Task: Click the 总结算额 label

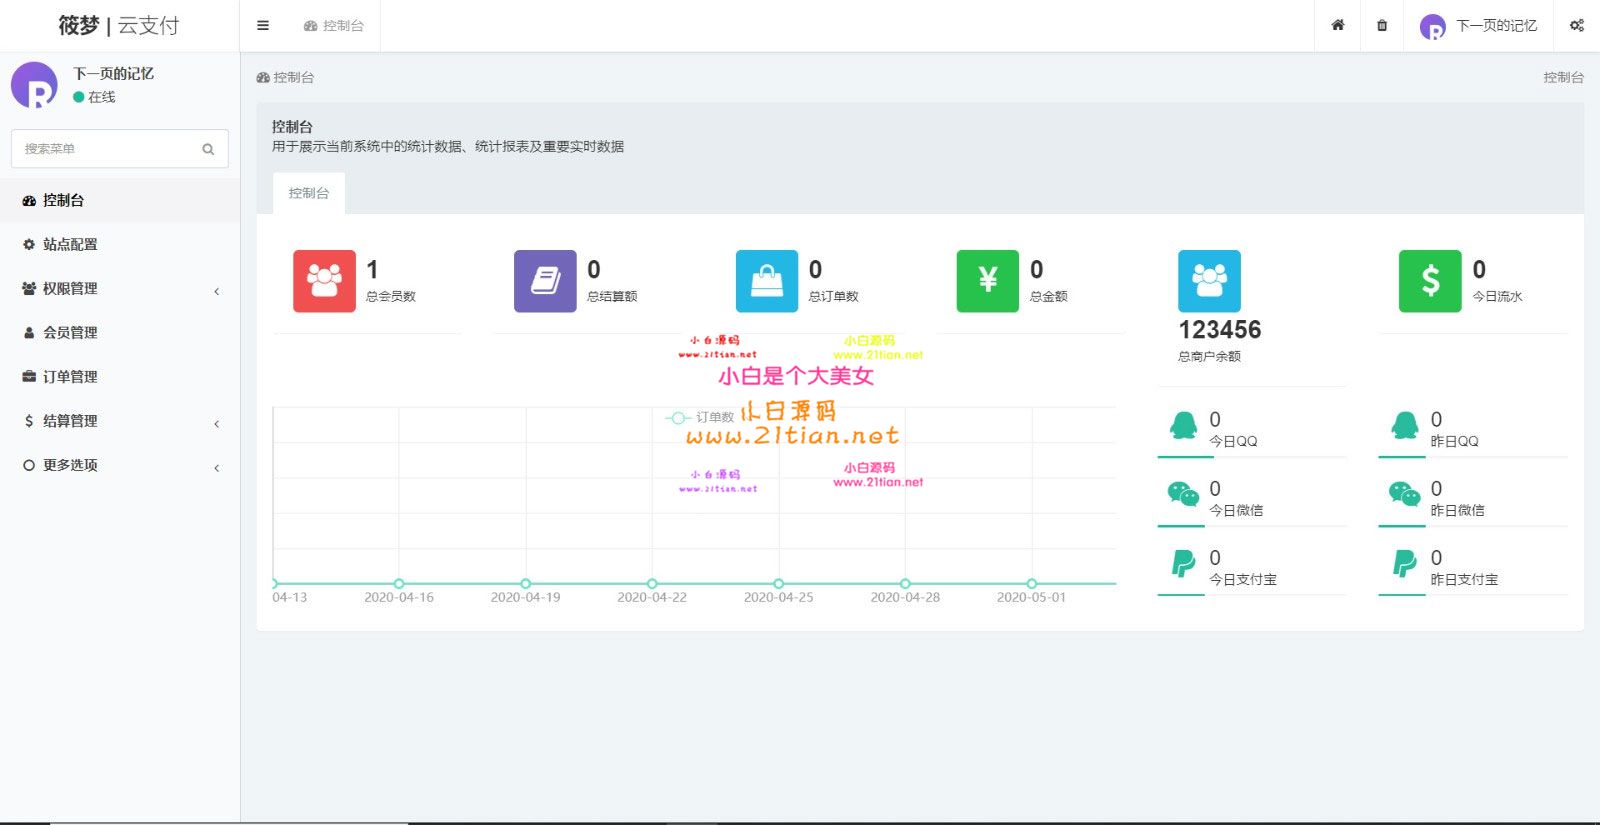Action: point(612,297)
